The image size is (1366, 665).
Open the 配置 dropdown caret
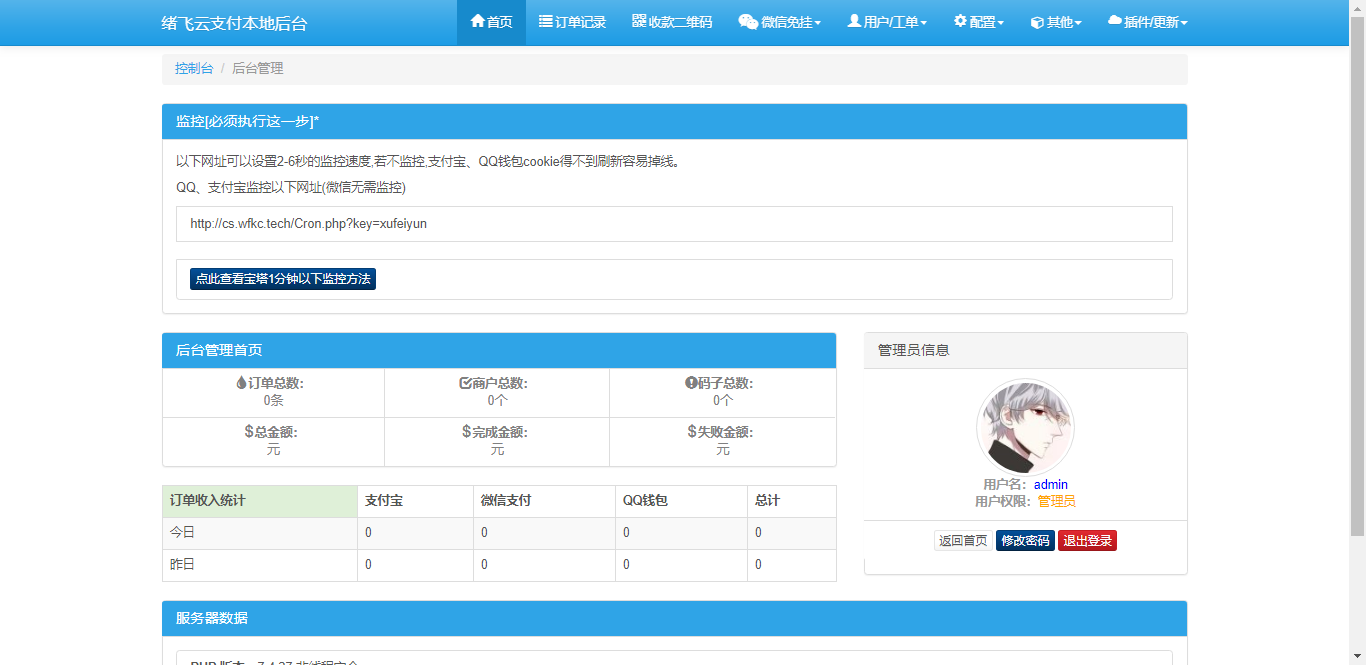(x=1001, y=23)
